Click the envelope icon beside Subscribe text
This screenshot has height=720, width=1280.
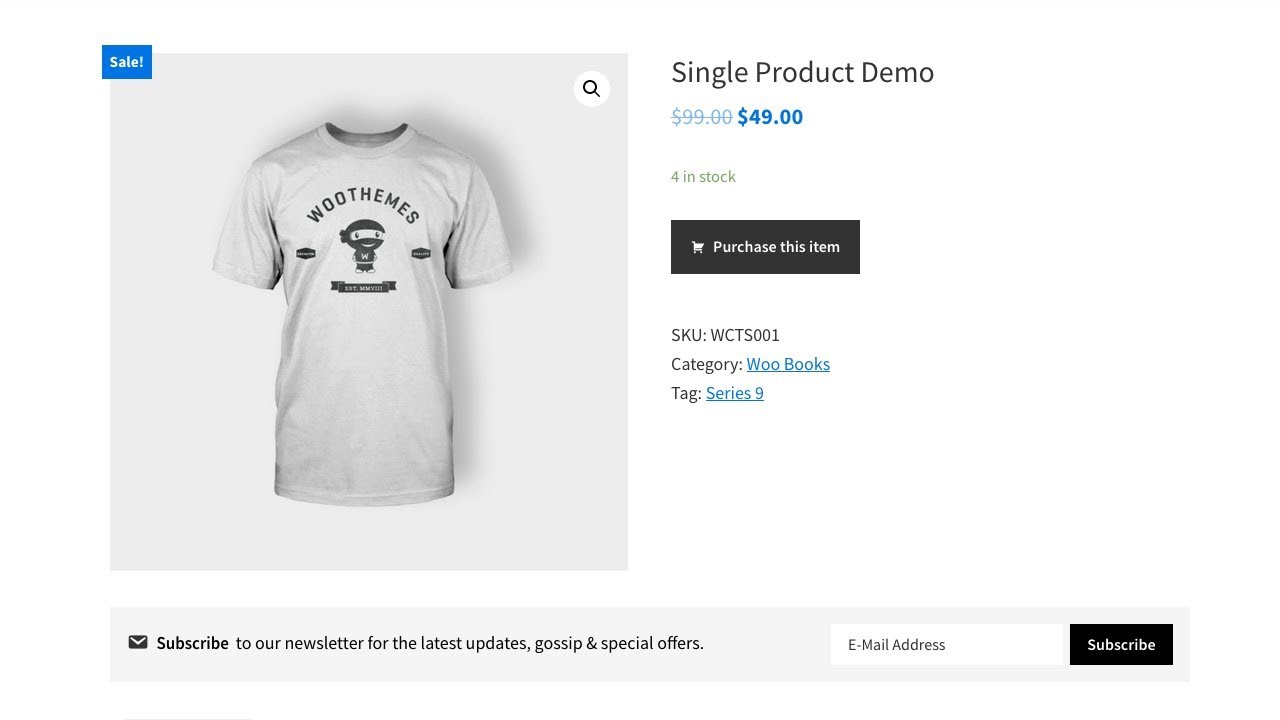click(138, 643)
